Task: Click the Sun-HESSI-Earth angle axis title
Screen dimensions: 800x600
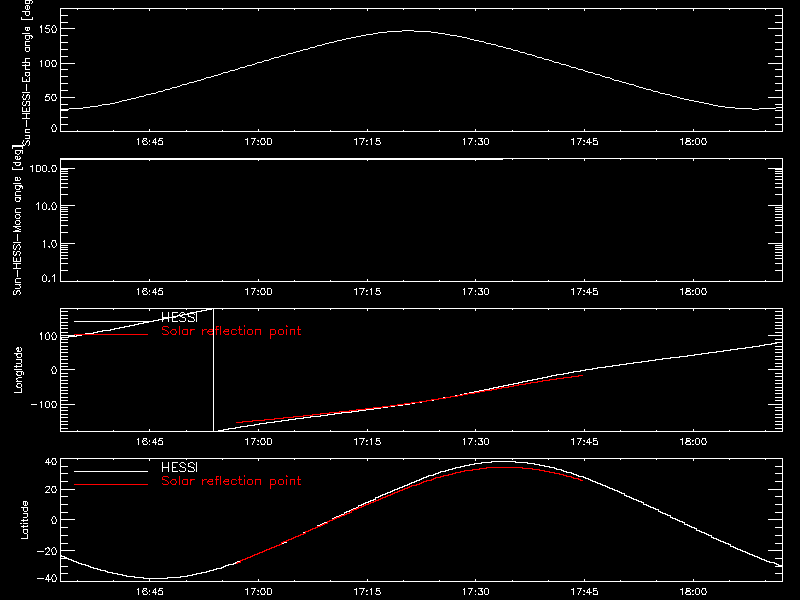Action: (27, 71)
